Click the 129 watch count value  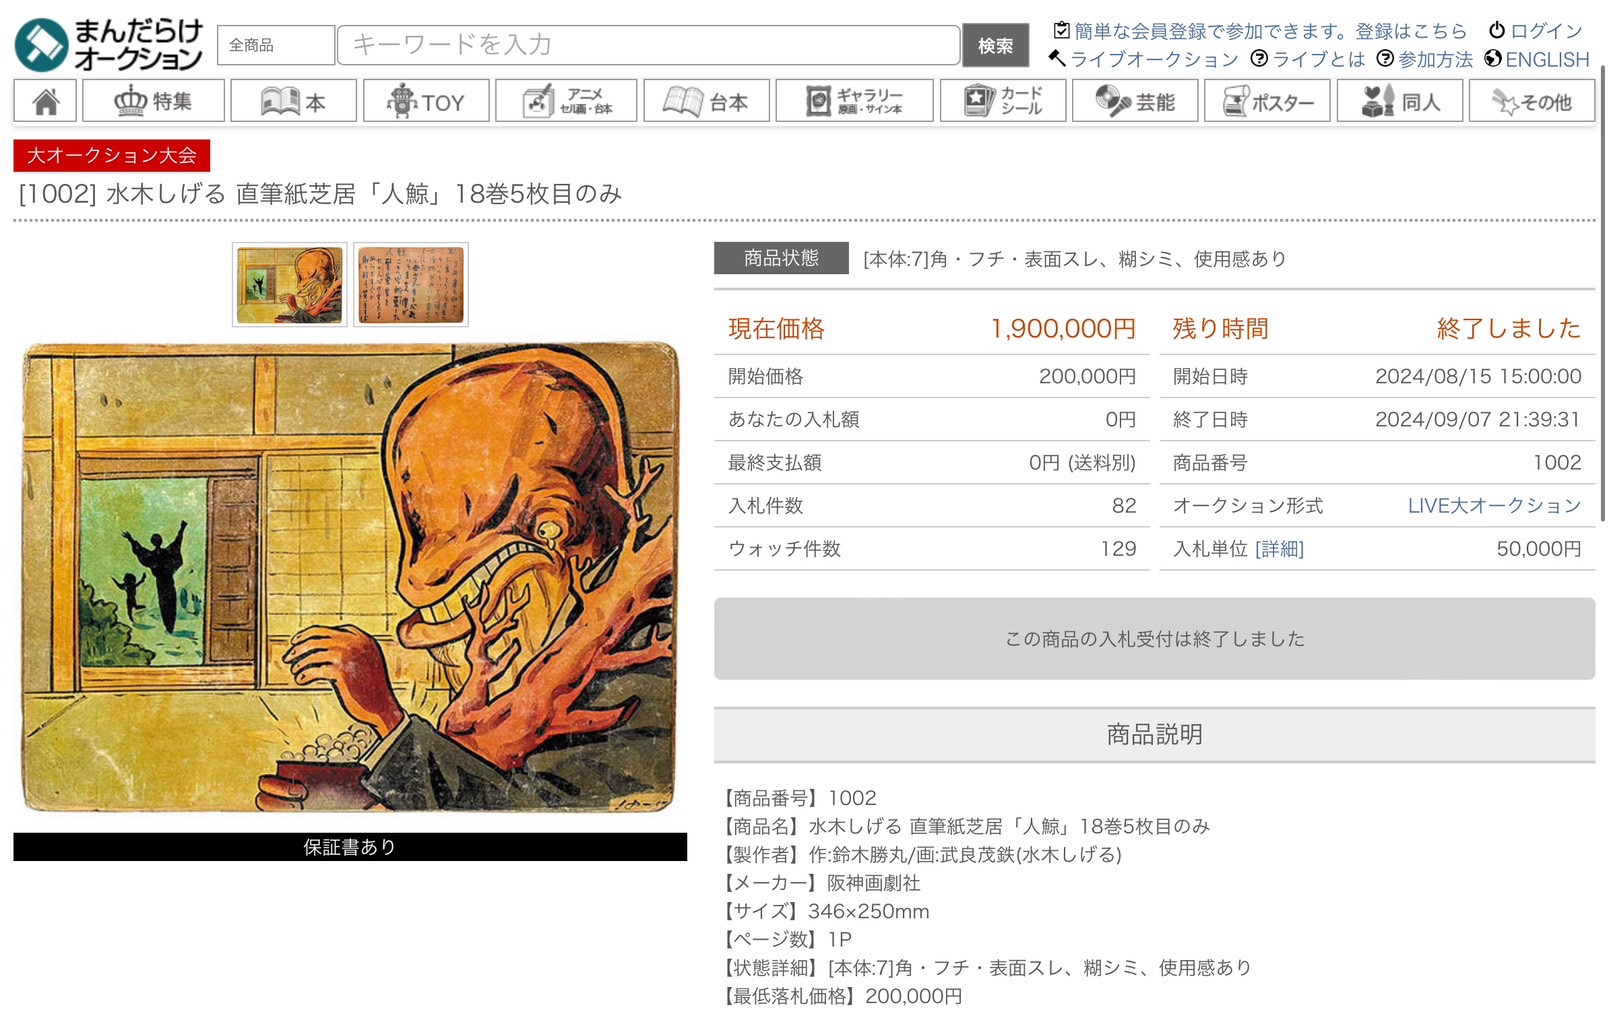(1118, 549)
